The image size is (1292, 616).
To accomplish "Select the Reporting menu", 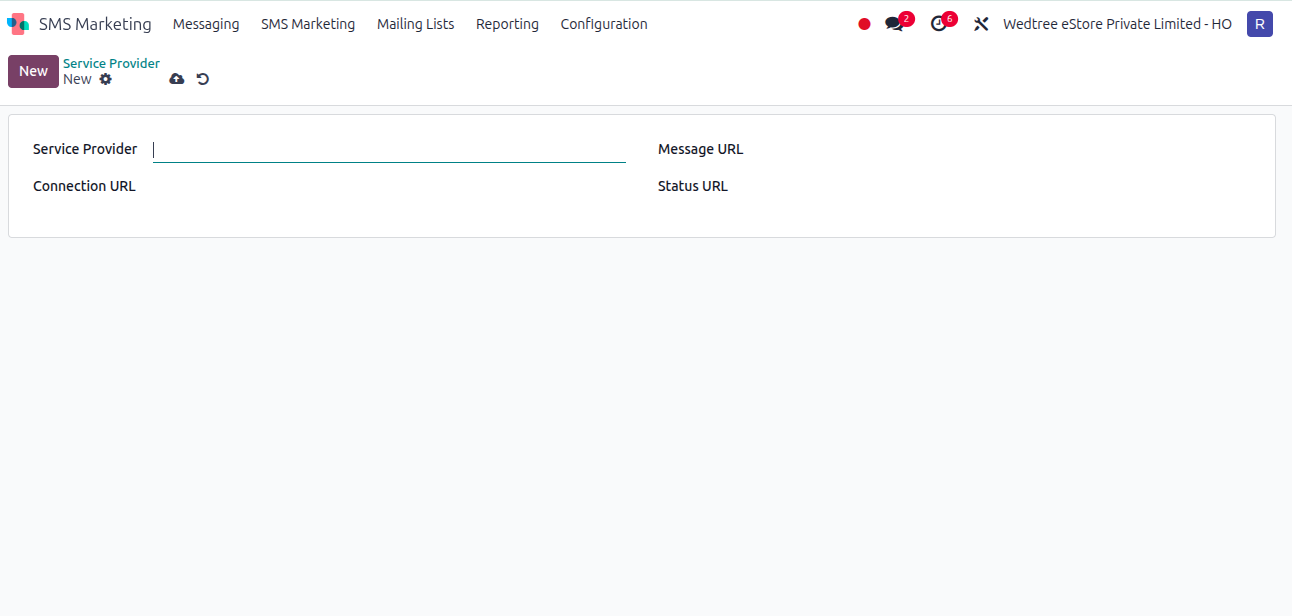I will tap(507, 23).
